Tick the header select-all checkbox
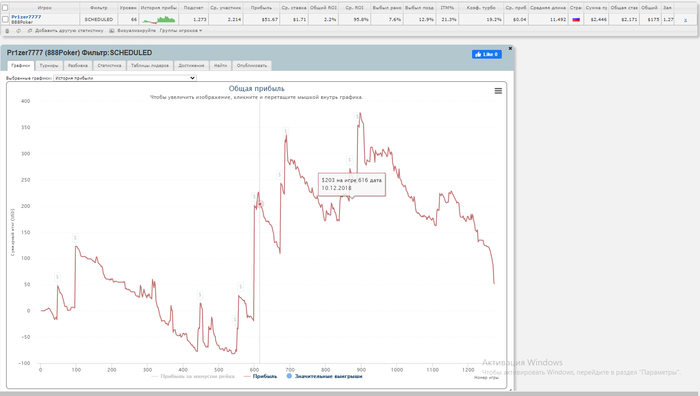This screenshot has width=700, height=396. [5, 8]
